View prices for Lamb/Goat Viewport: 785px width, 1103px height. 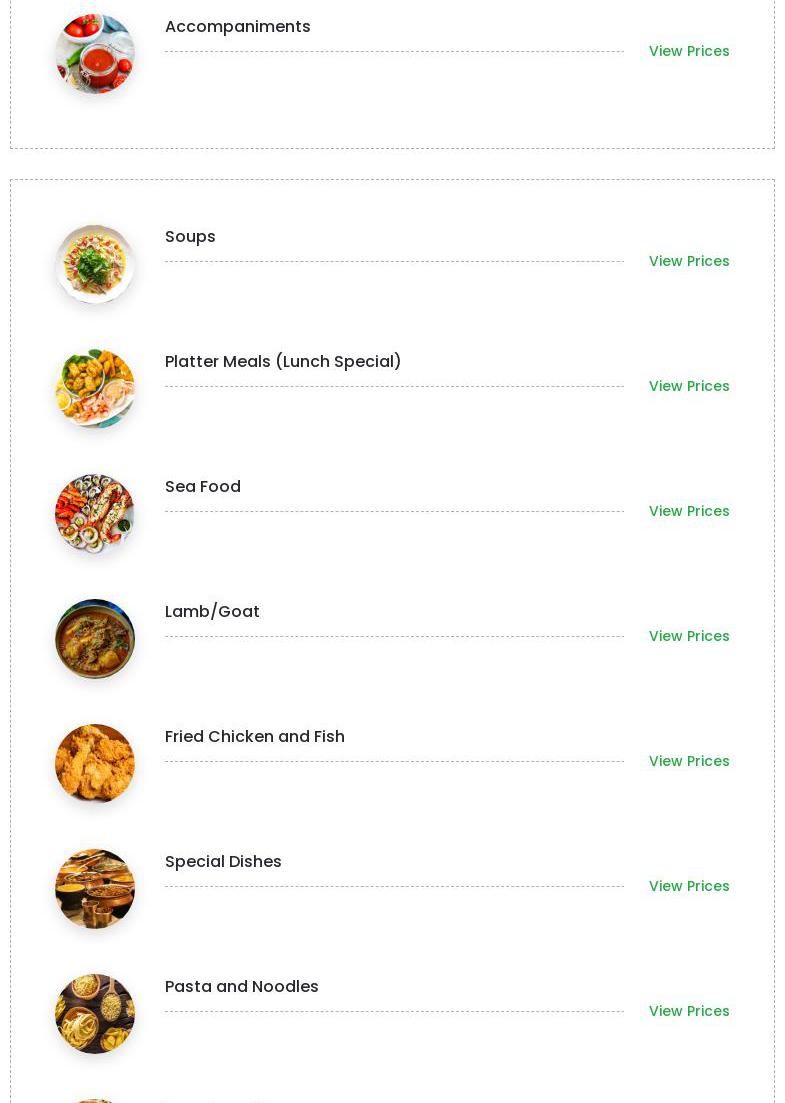(689, 636)
